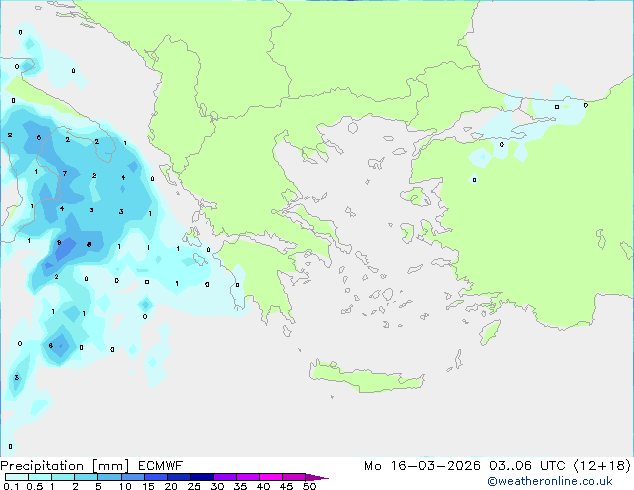This screenshot has width=634, height=490.
Task: Click the 0.1–0.5 mm legend color box
Action: [x=17, y=477]
